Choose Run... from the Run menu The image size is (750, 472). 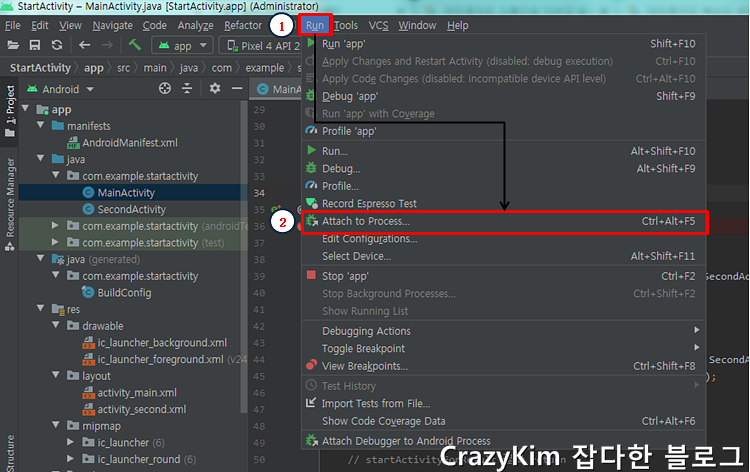(504, 151)
